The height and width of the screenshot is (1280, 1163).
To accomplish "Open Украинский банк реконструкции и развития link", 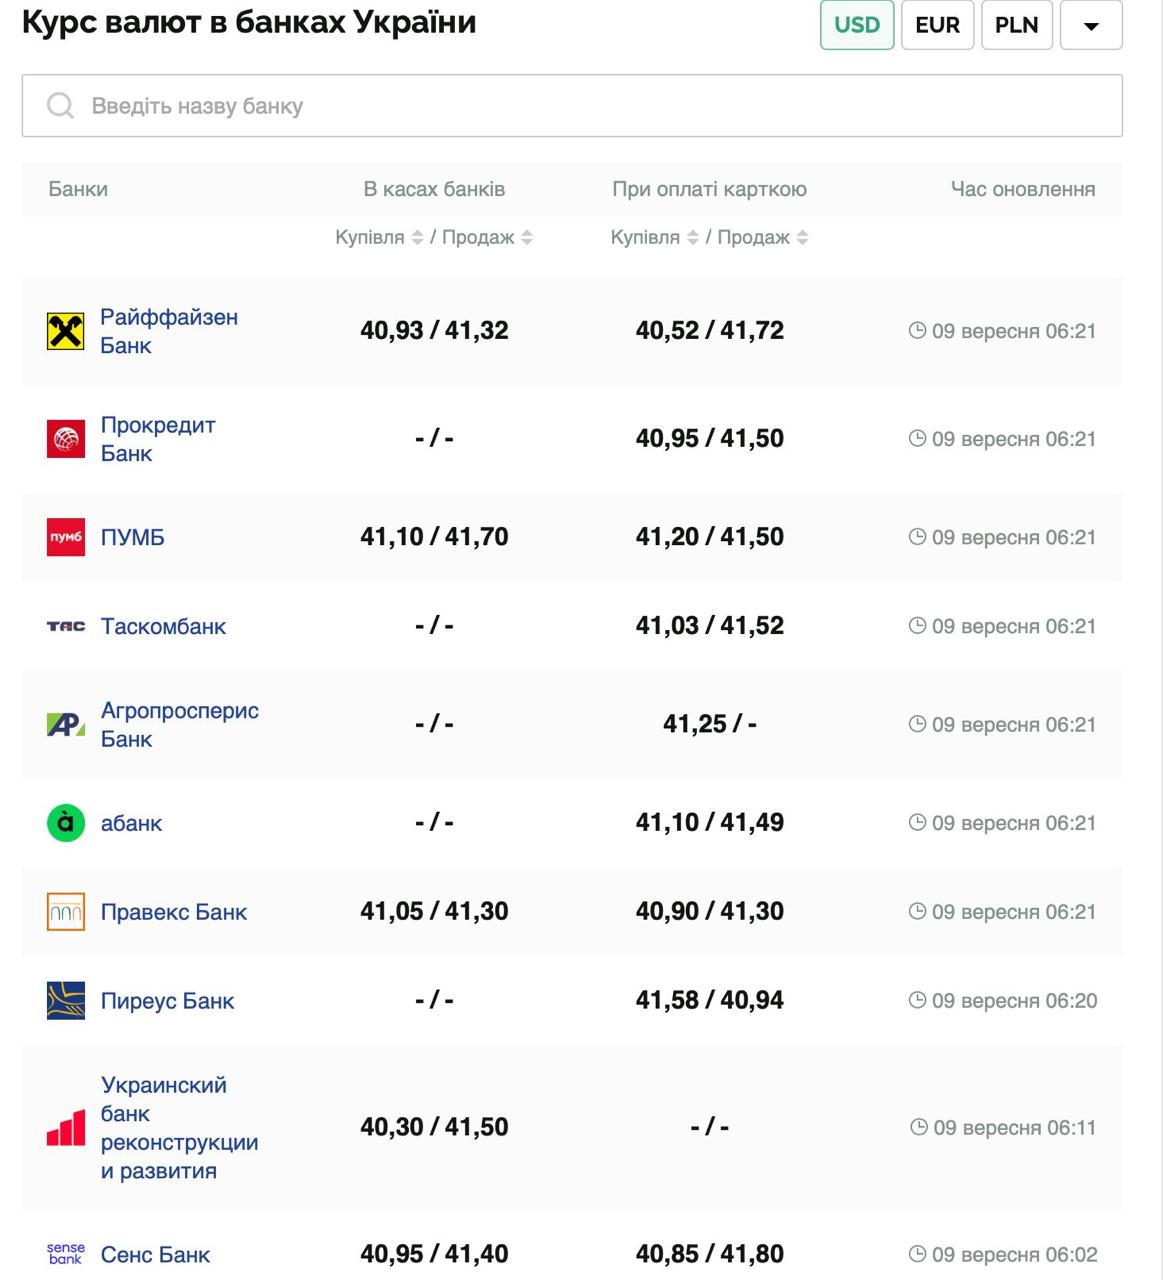I will pos(179,1127).
